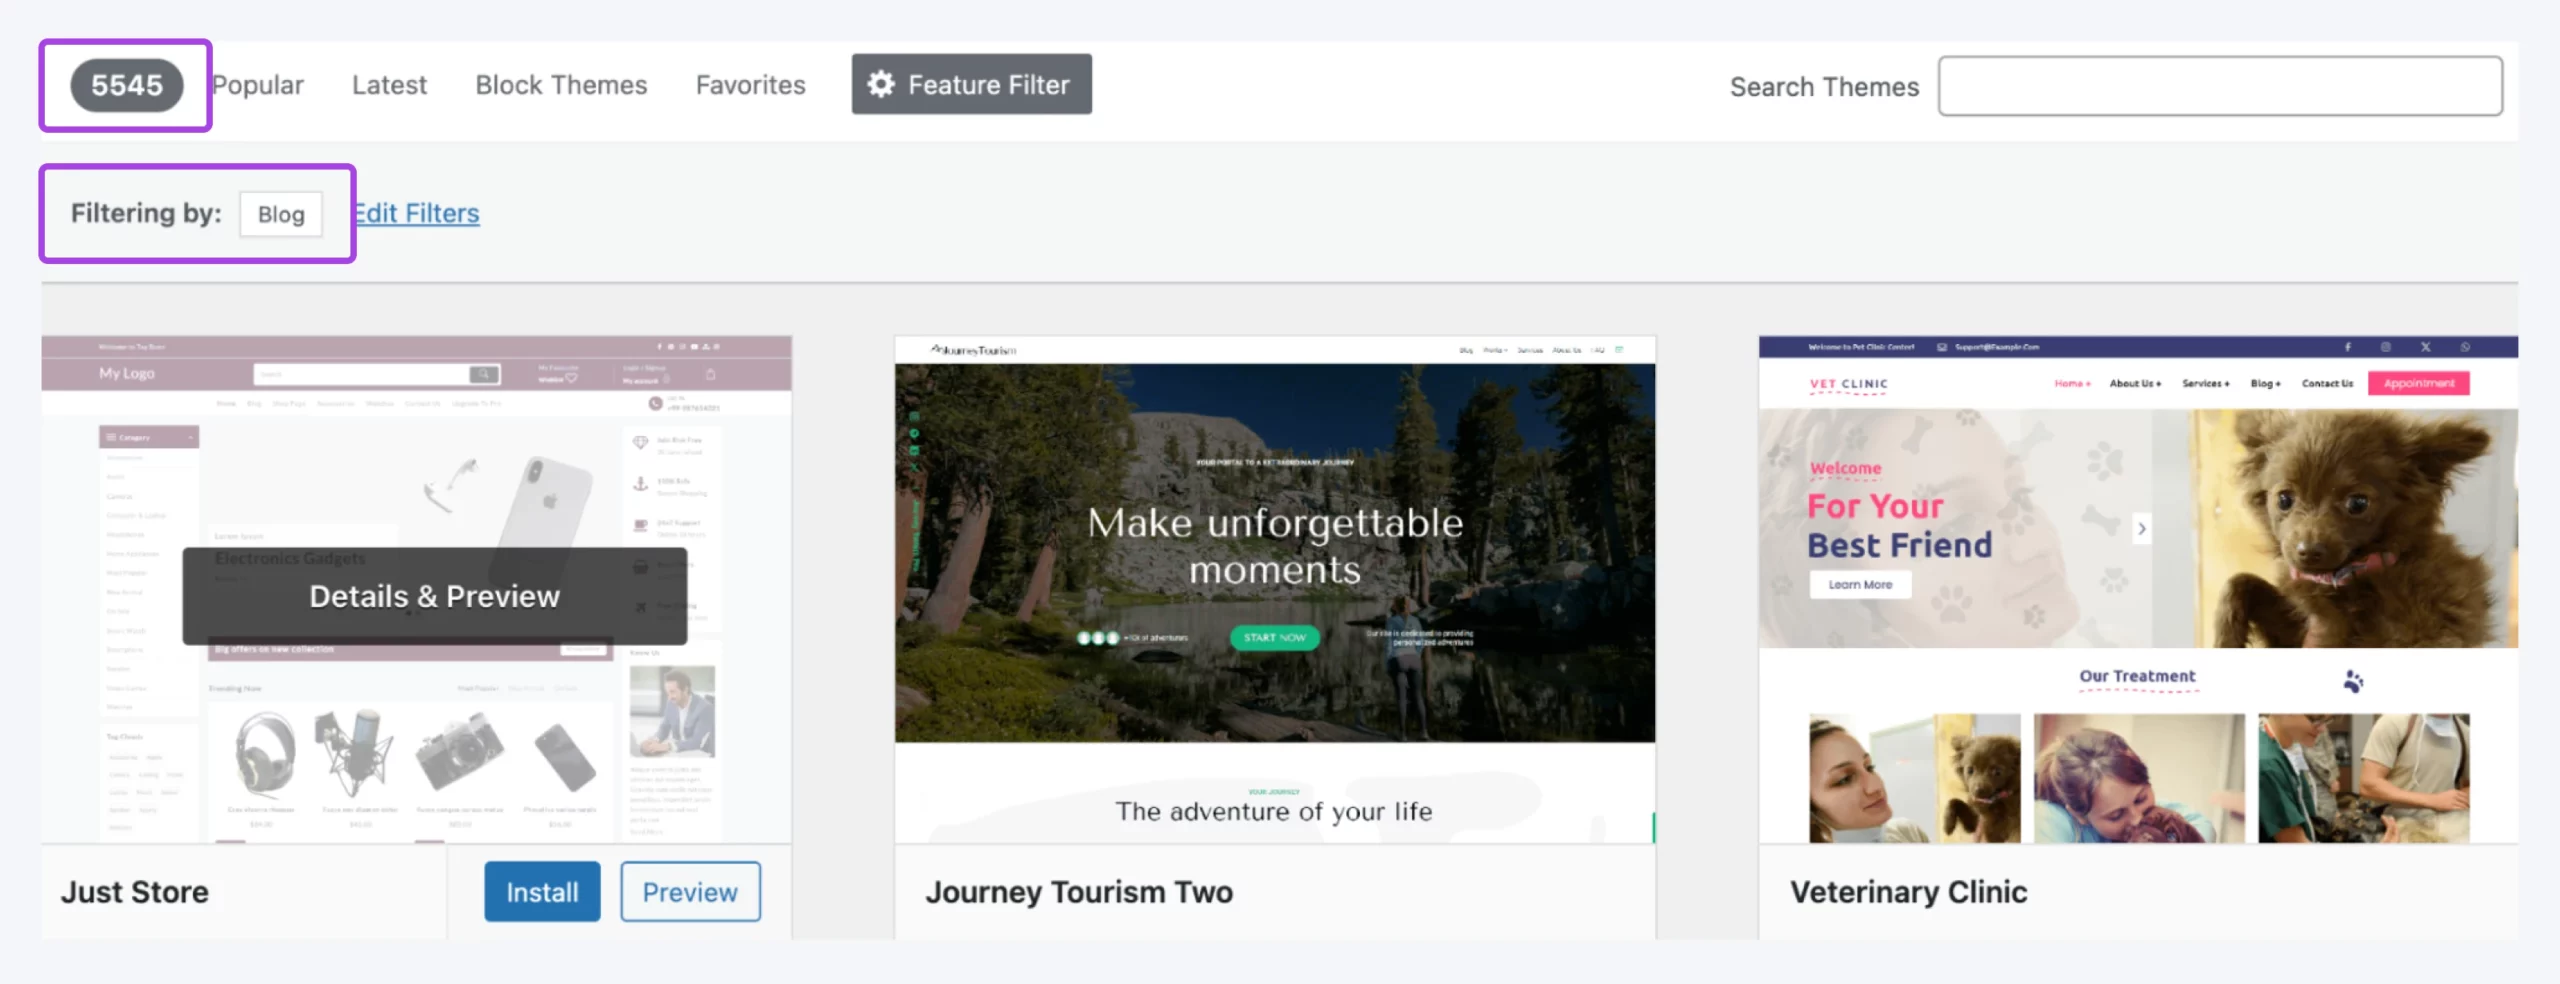Install the Just Store theme
2560x984 pixels.
(542, 891)
